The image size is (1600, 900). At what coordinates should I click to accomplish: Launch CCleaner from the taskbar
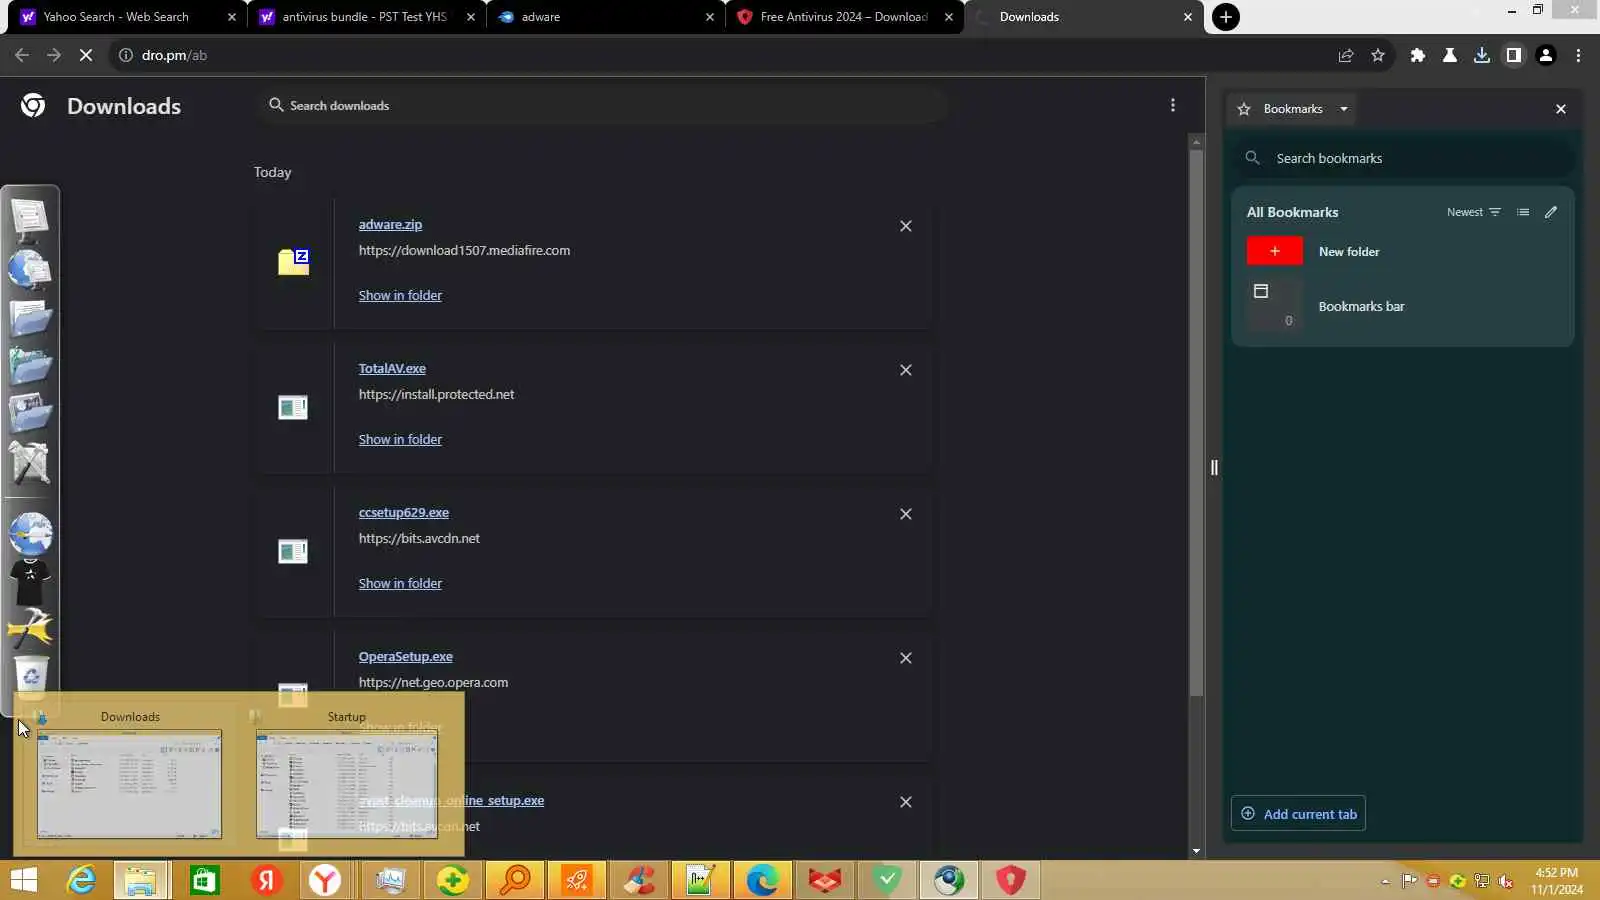click(x=640, y=880)
